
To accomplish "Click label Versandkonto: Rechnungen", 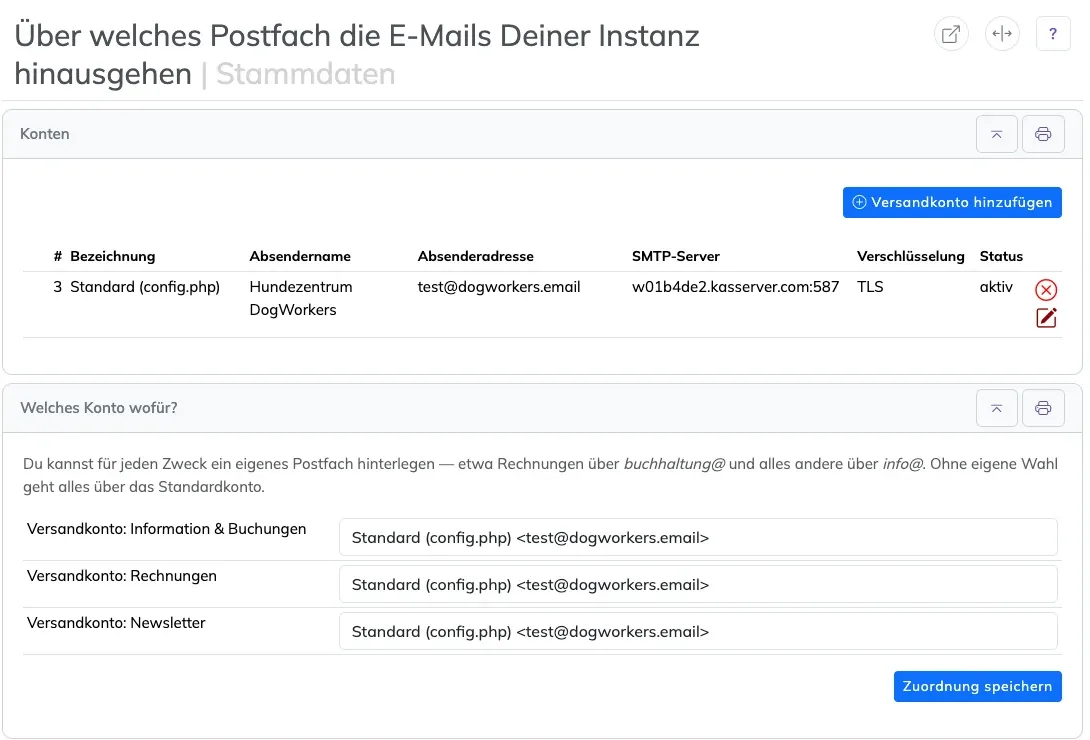I will [x=122, y=576].
